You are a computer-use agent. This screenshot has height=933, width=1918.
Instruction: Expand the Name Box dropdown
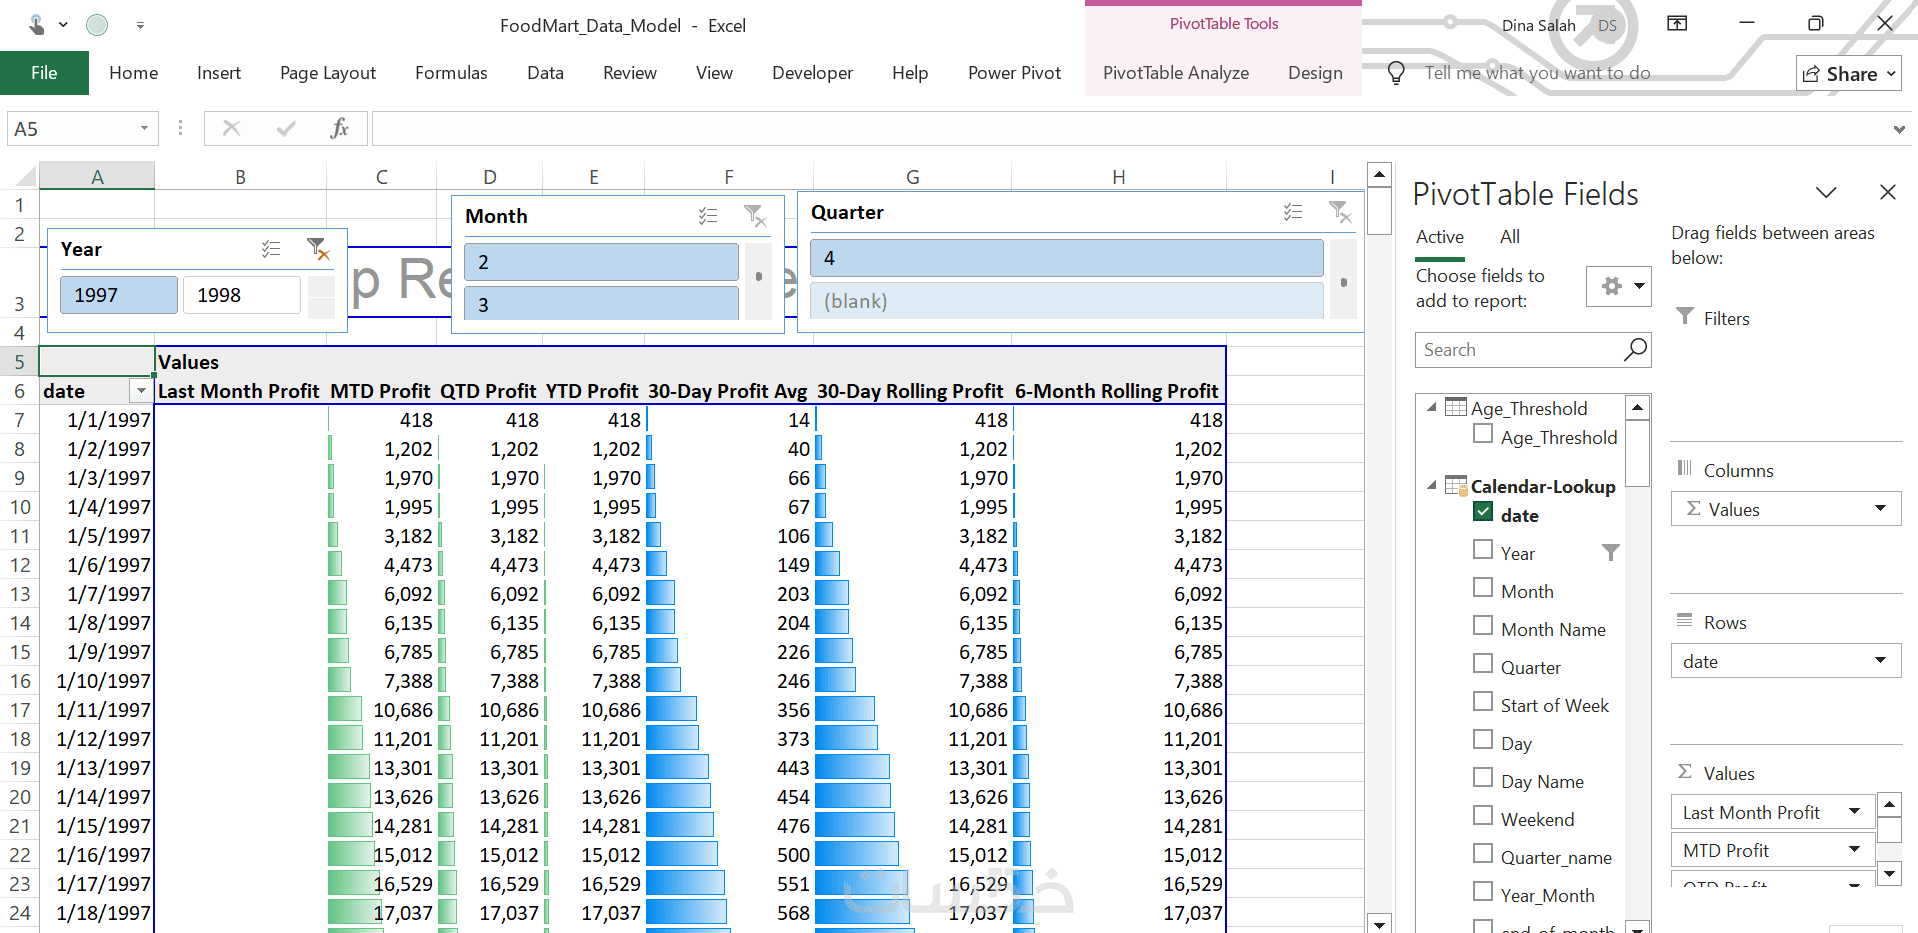(x=144, y=129)
